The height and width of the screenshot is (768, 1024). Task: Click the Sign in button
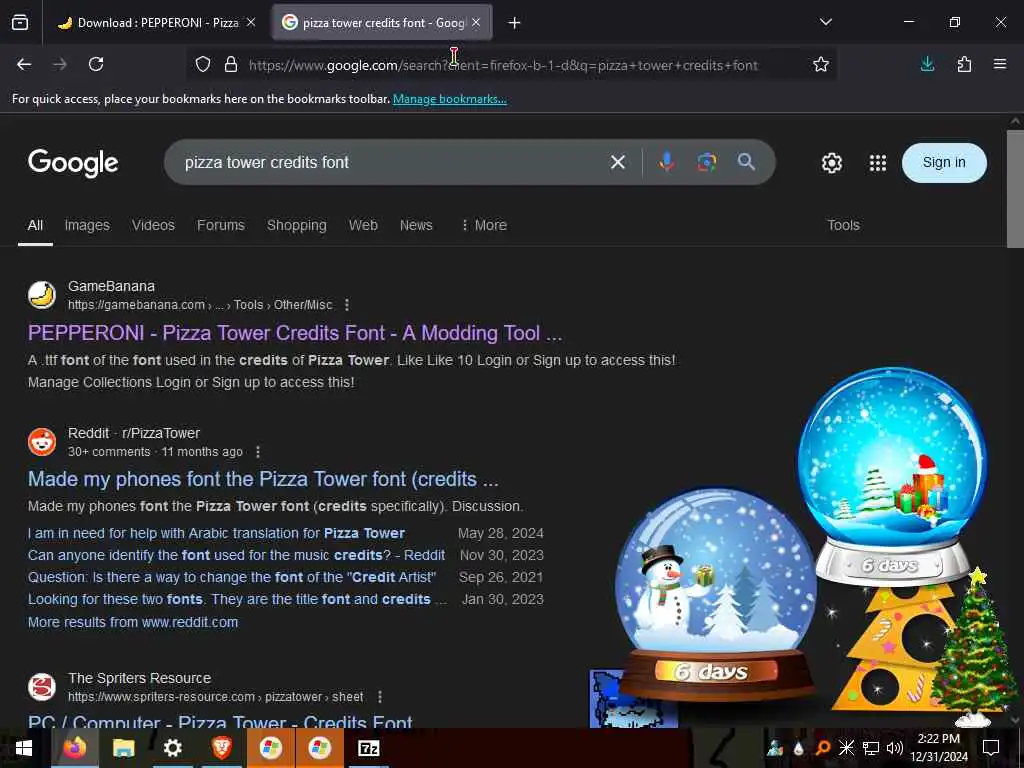(944, 163)
